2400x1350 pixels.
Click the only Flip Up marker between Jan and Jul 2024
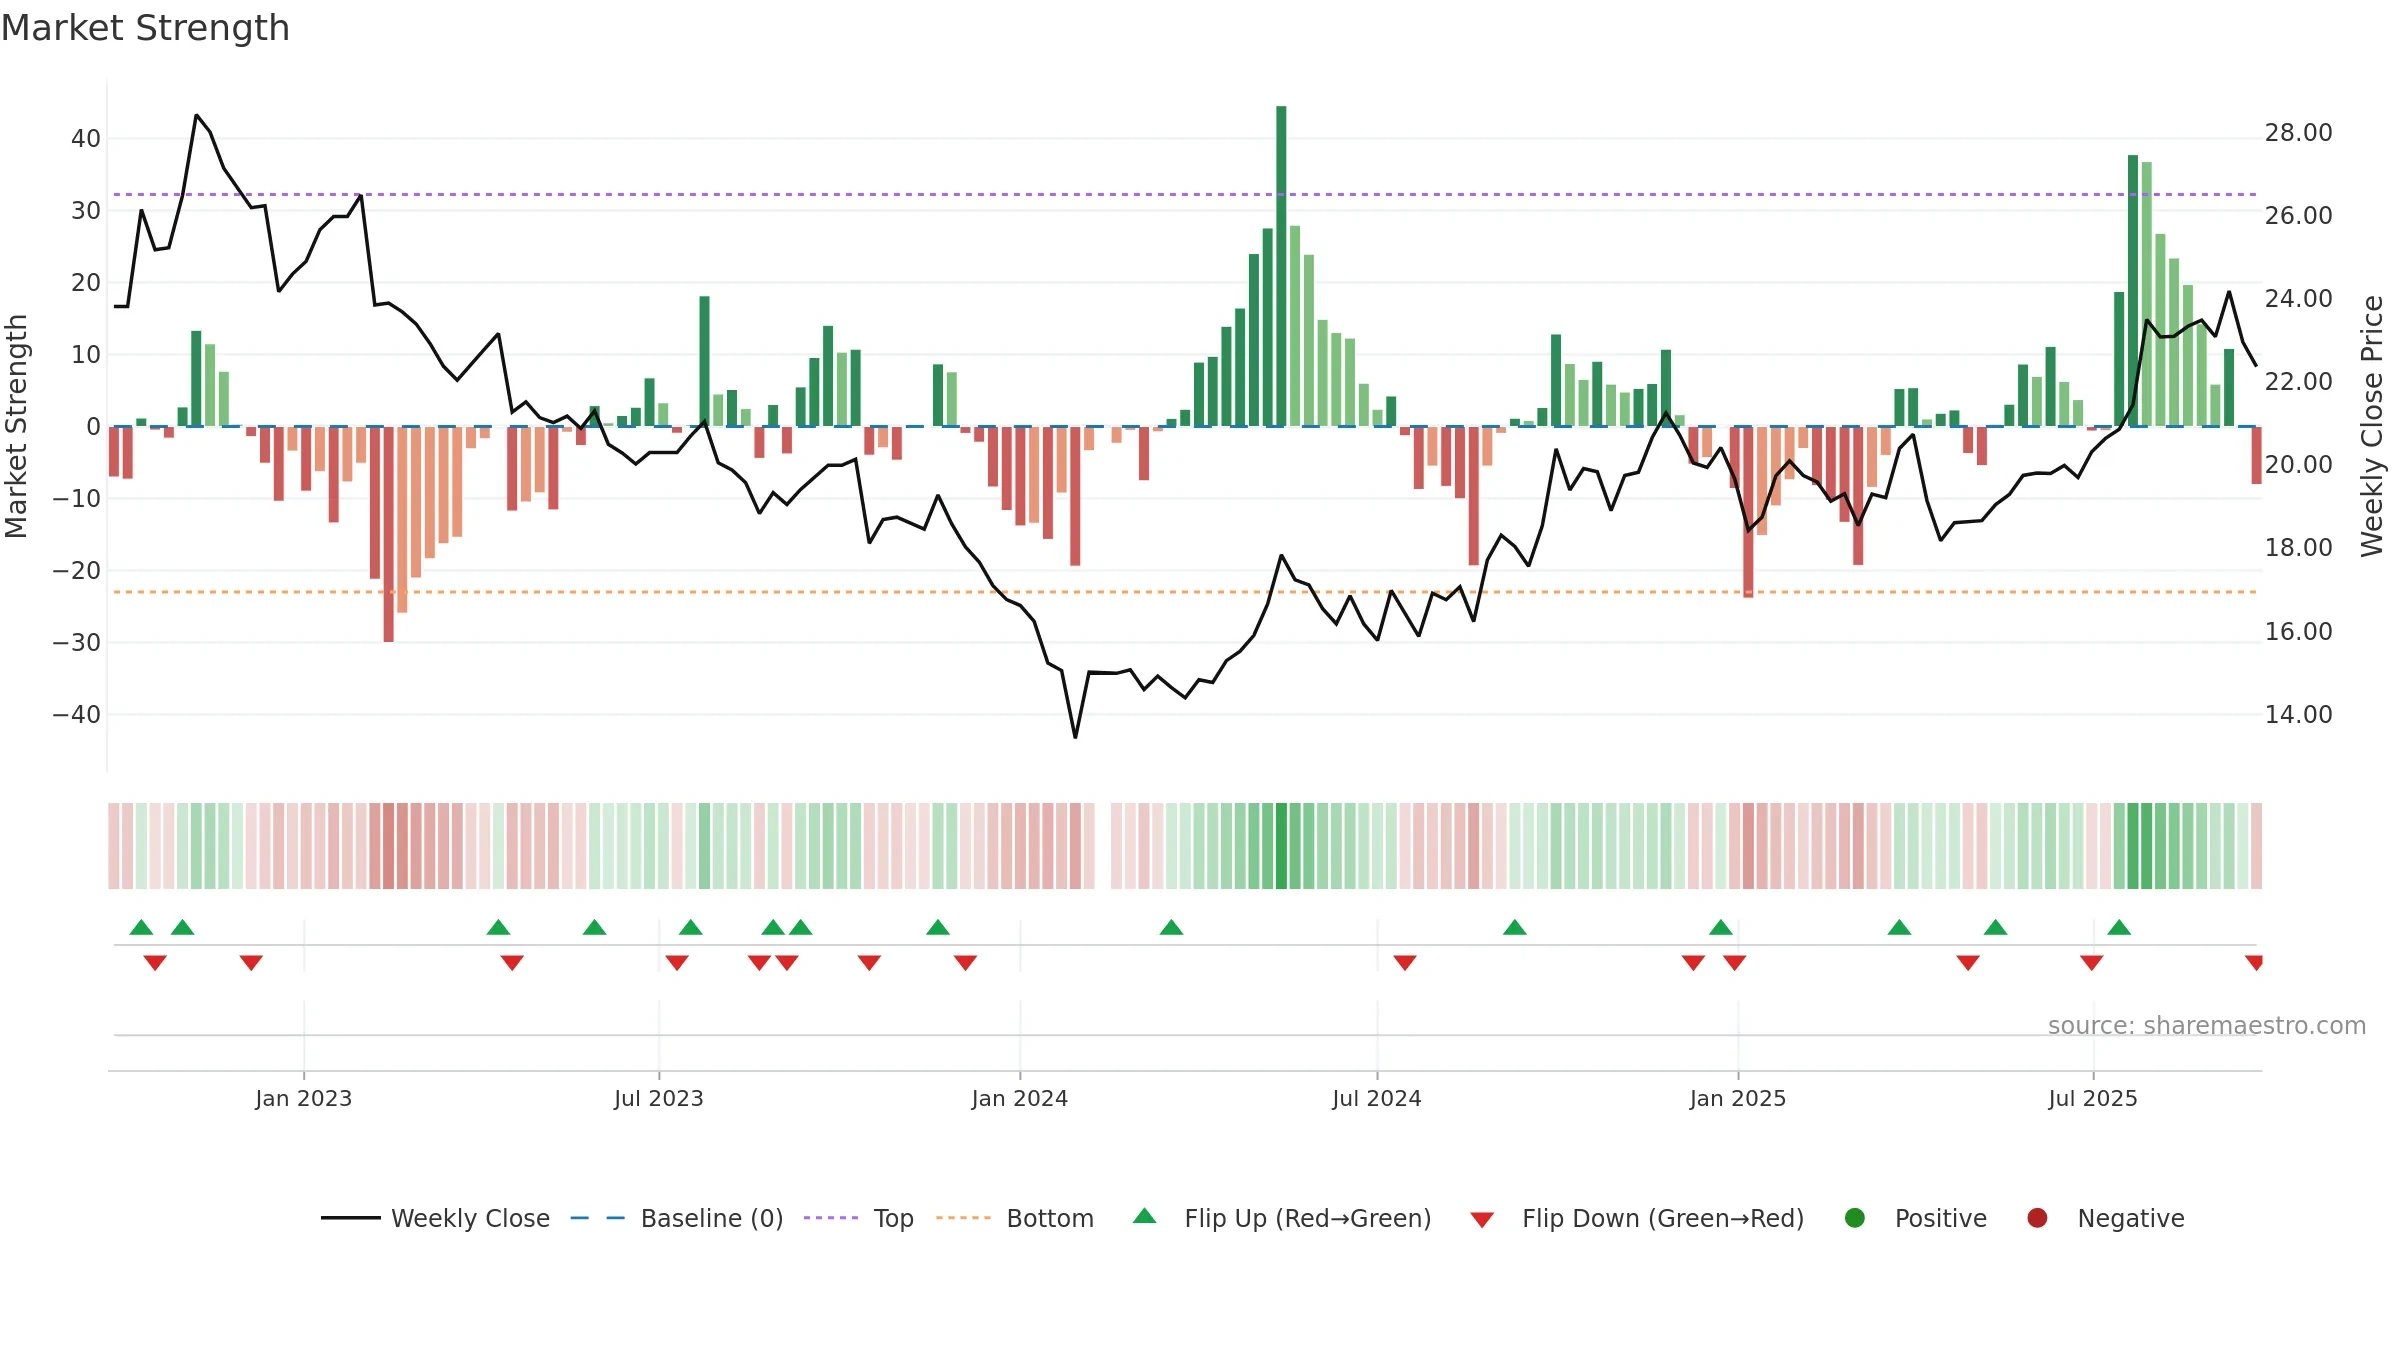pyautogui.click(x=1171, y=927)
